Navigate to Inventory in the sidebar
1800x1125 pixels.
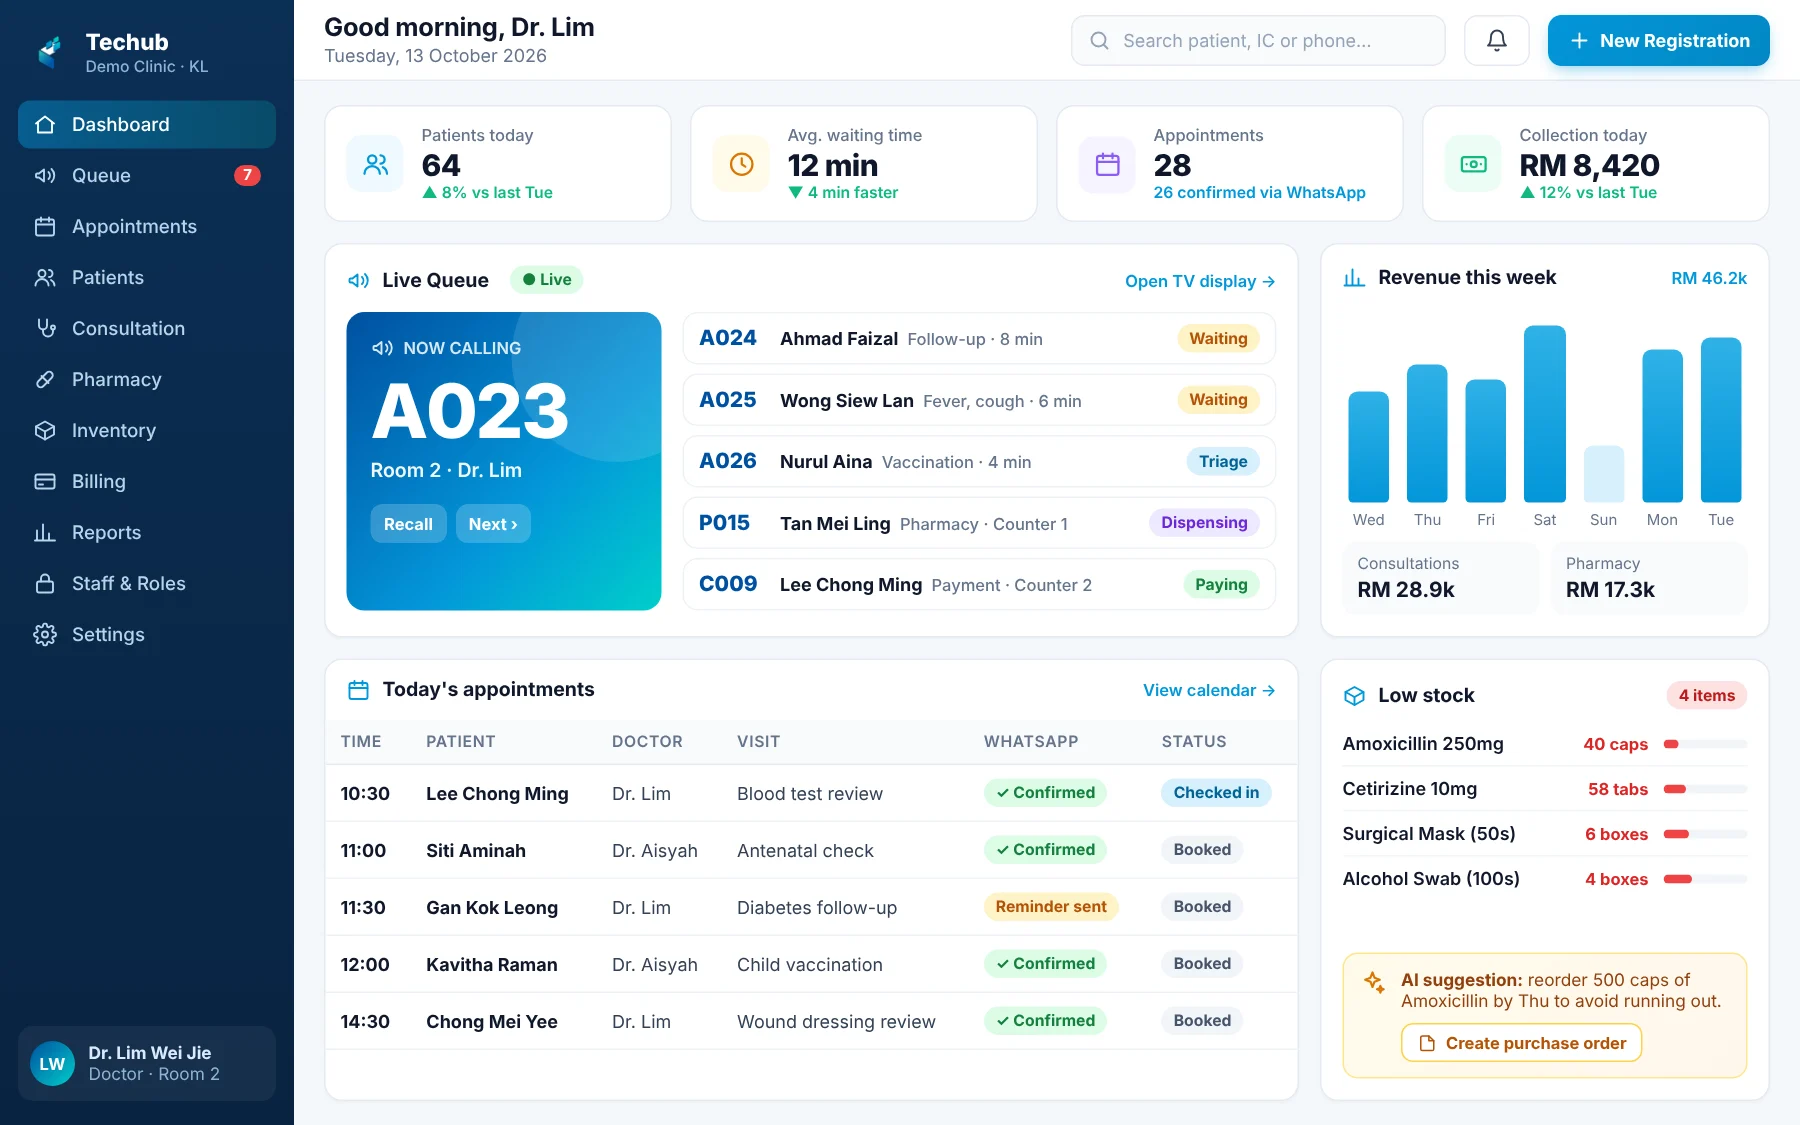tap(147, 431)
